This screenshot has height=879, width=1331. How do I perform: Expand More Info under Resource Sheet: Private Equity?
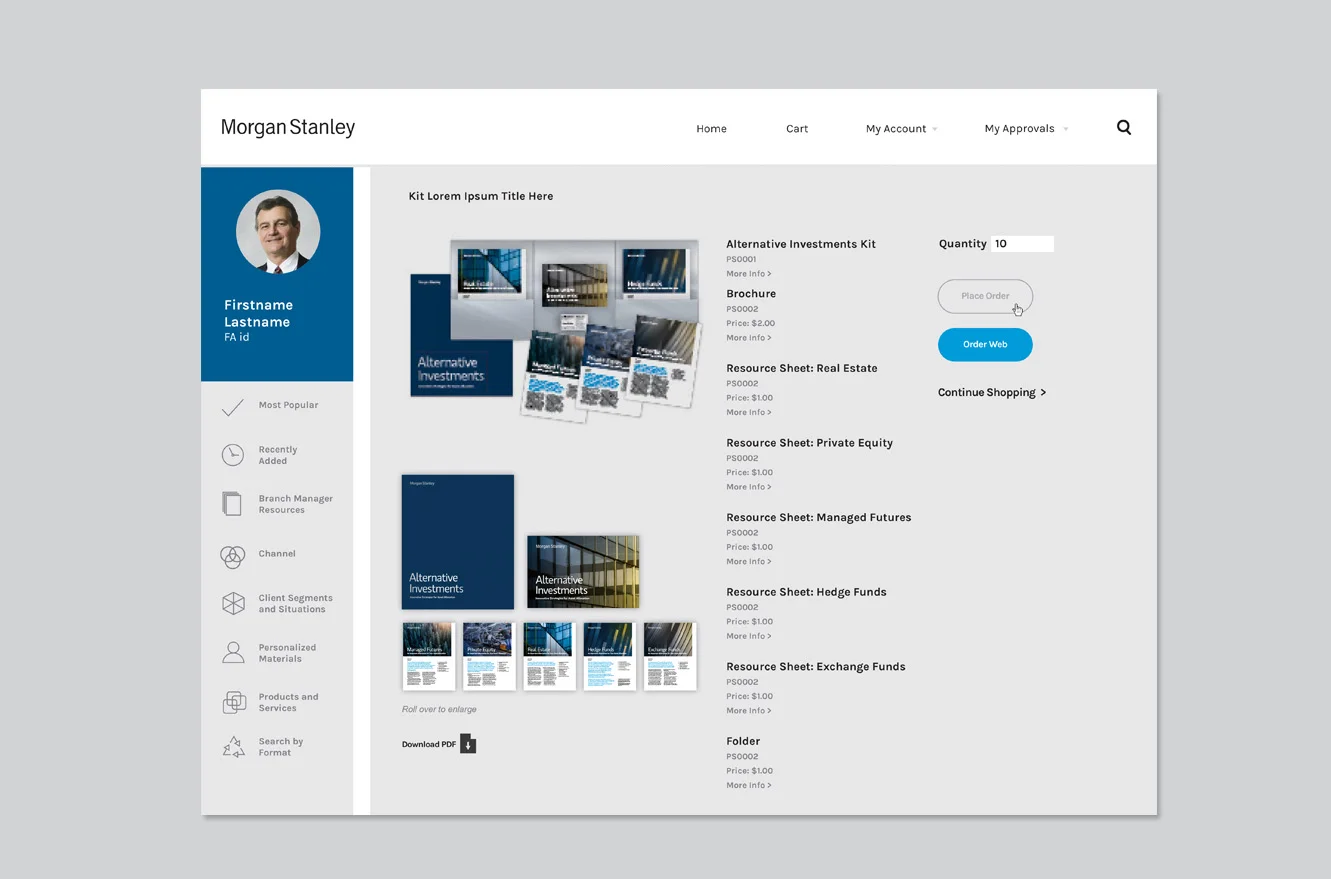(749, 487)
